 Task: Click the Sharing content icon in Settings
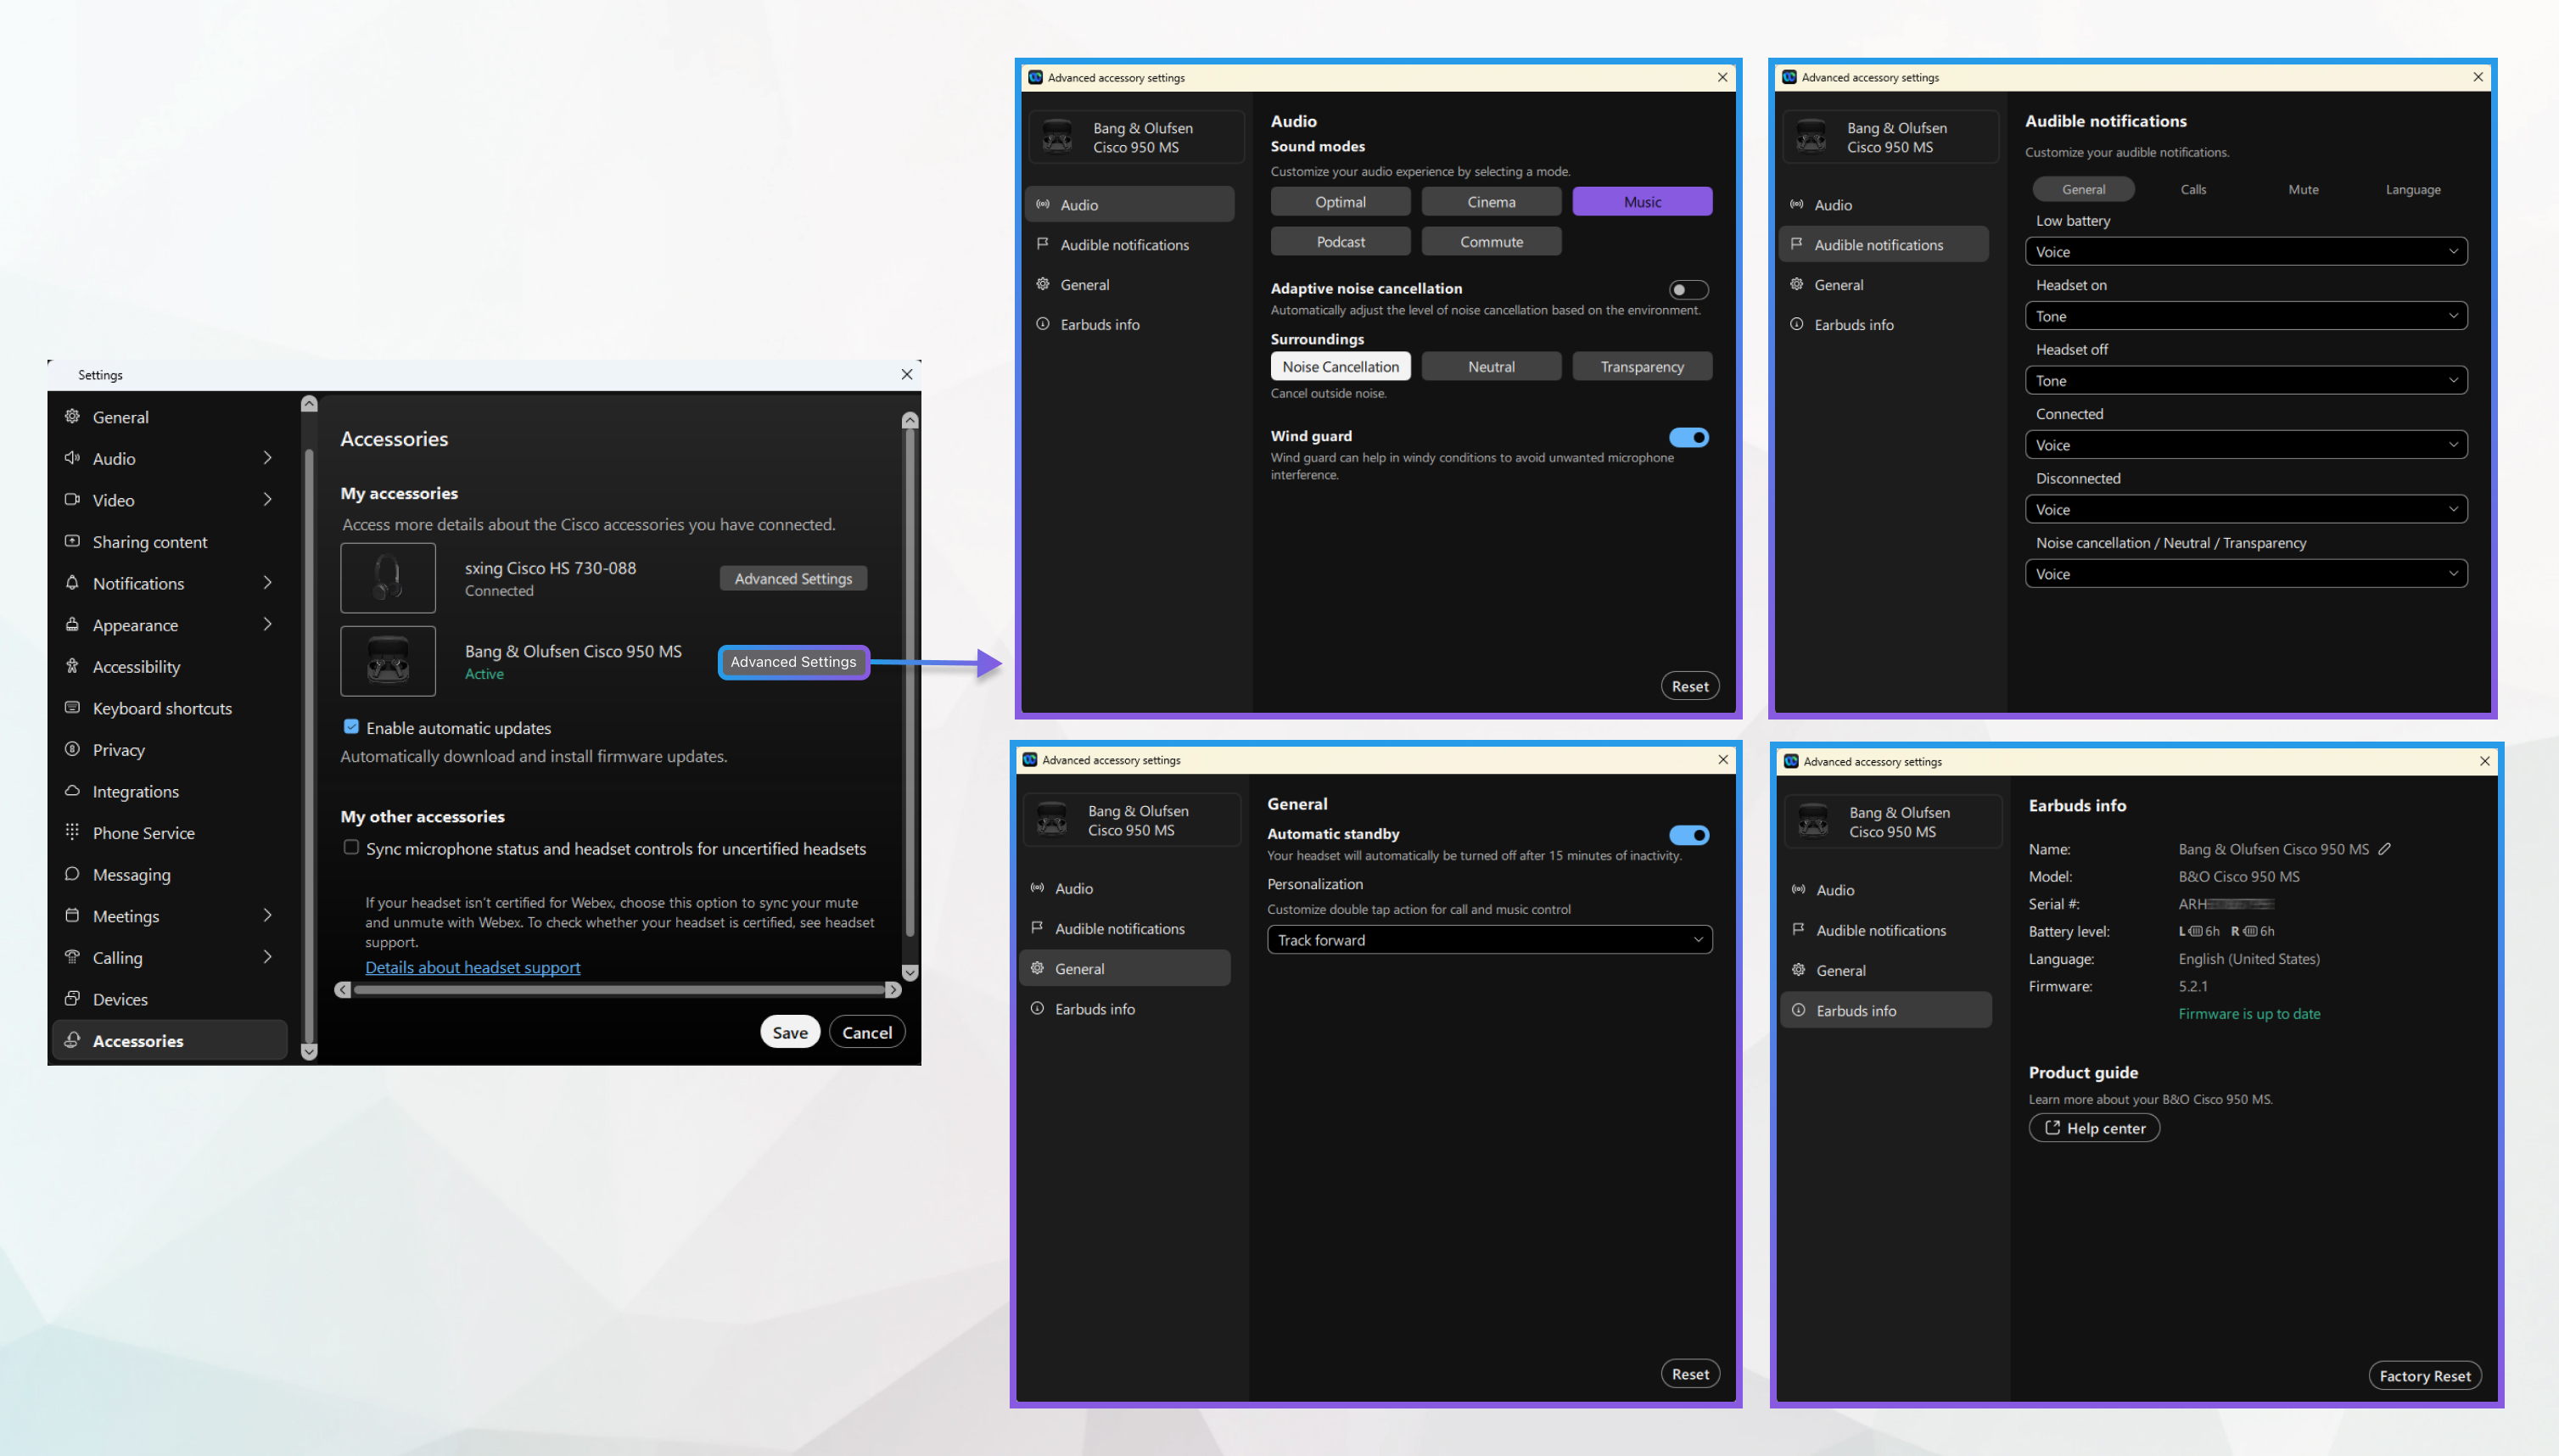tap(72, 541)
